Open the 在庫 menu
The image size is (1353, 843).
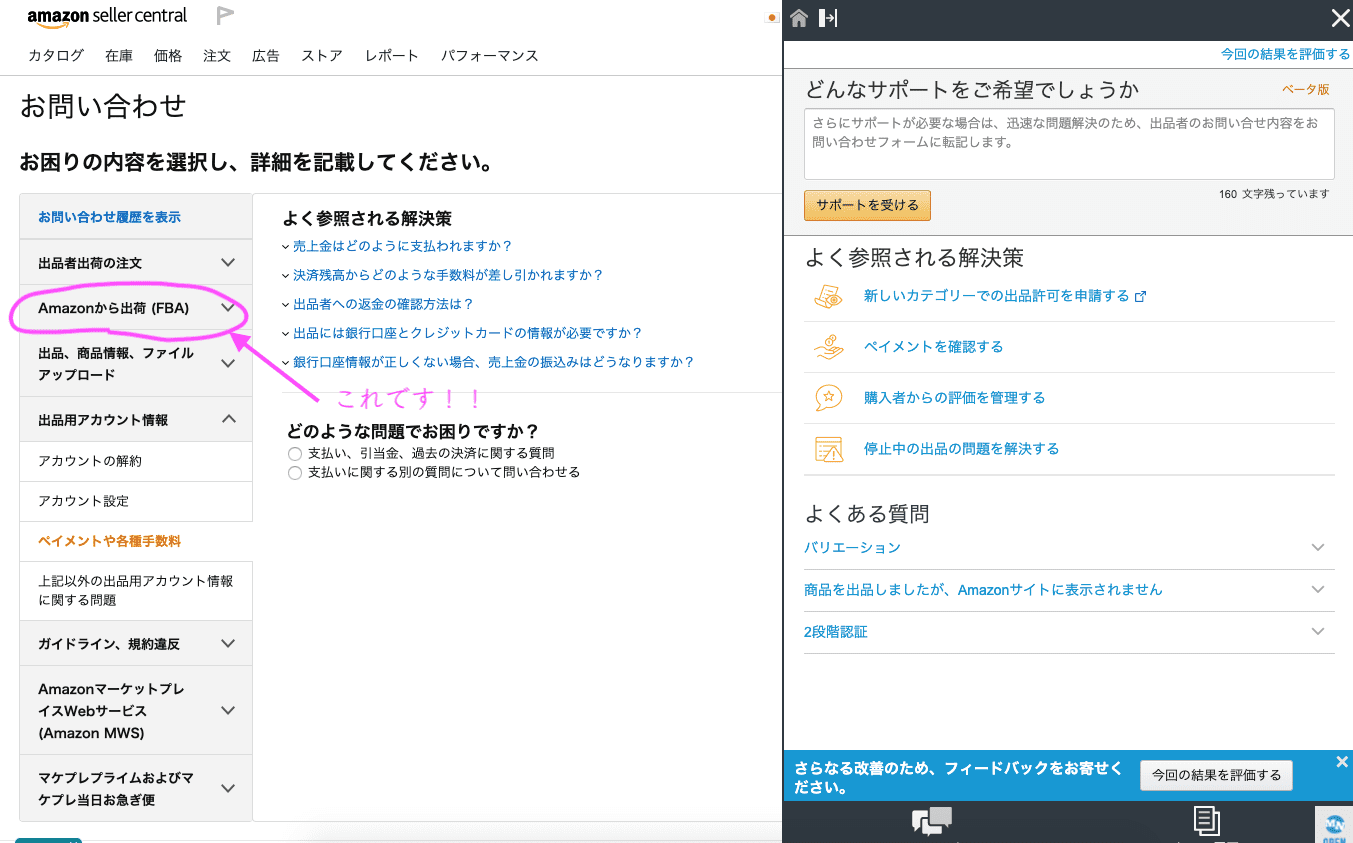click(119, 56)
